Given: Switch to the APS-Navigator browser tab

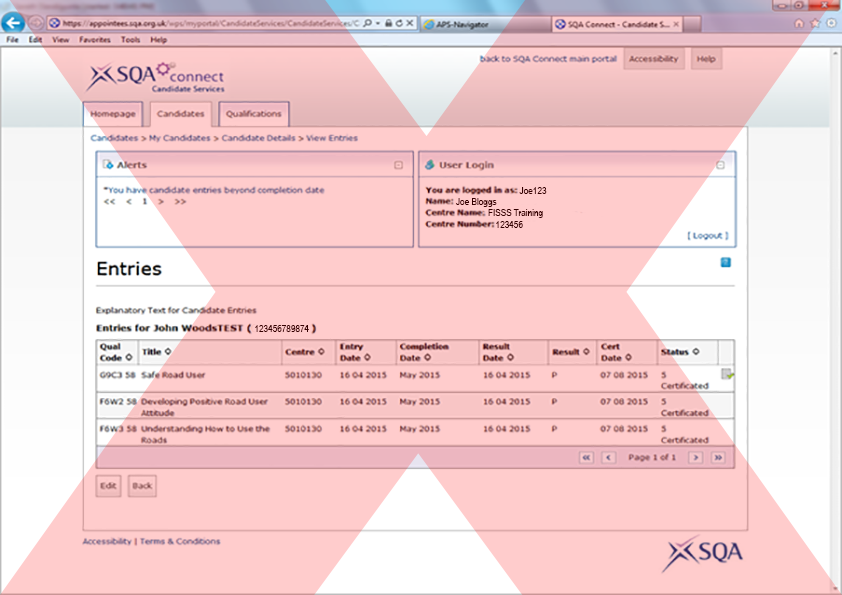Looking at the screenshot, I should coord(485,24).
